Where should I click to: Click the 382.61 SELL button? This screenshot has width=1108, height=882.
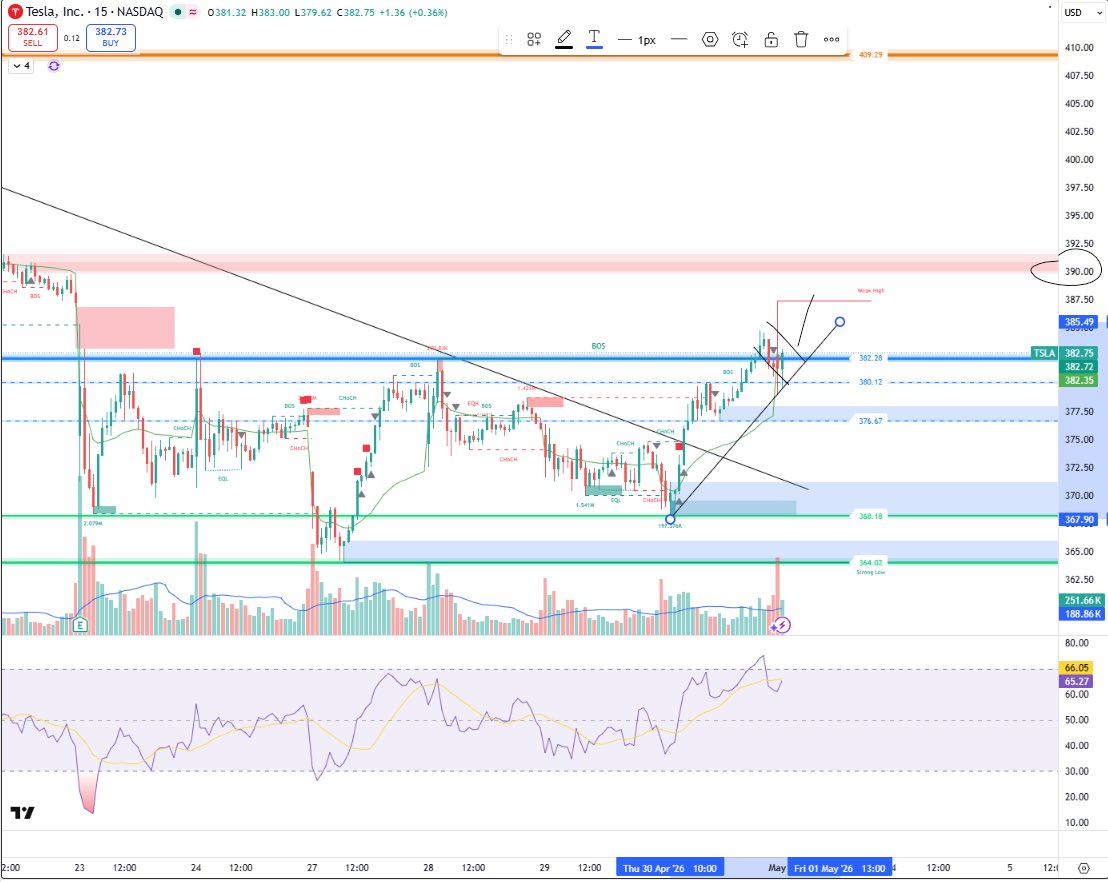[x=33, y=37]
